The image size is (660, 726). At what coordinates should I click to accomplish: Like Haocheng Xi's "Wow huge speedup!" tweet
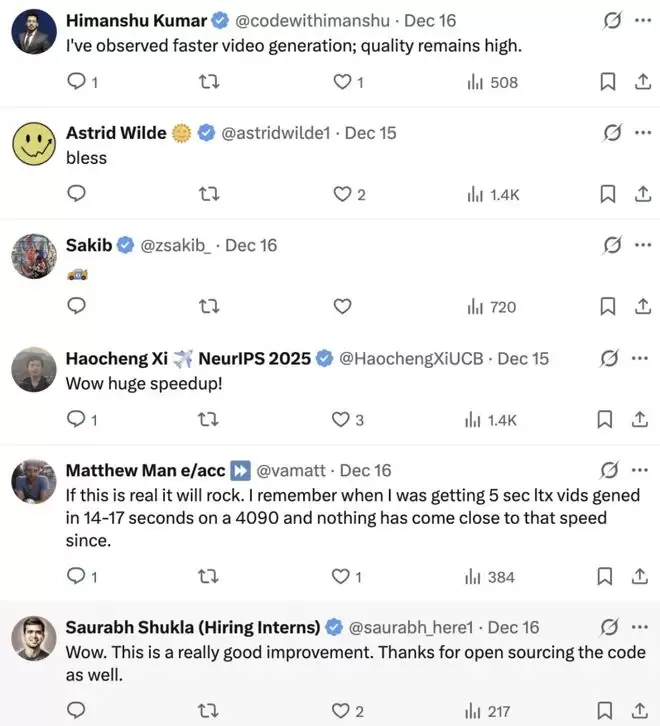(x=343, y=420)
